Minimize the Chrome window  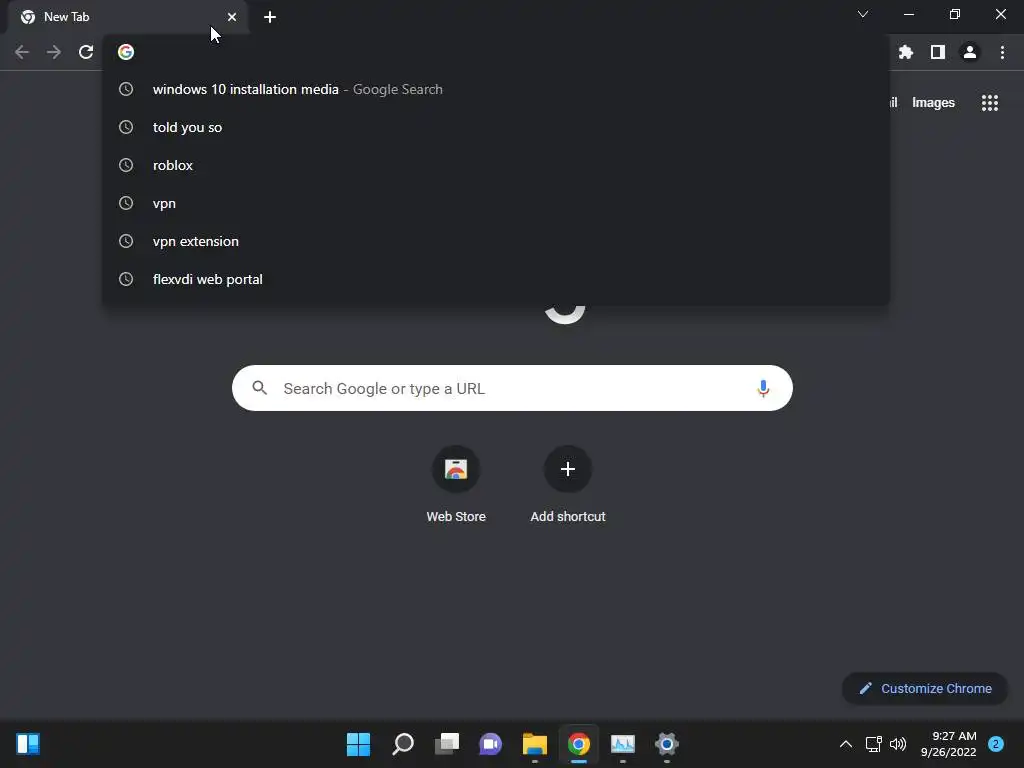909,14
